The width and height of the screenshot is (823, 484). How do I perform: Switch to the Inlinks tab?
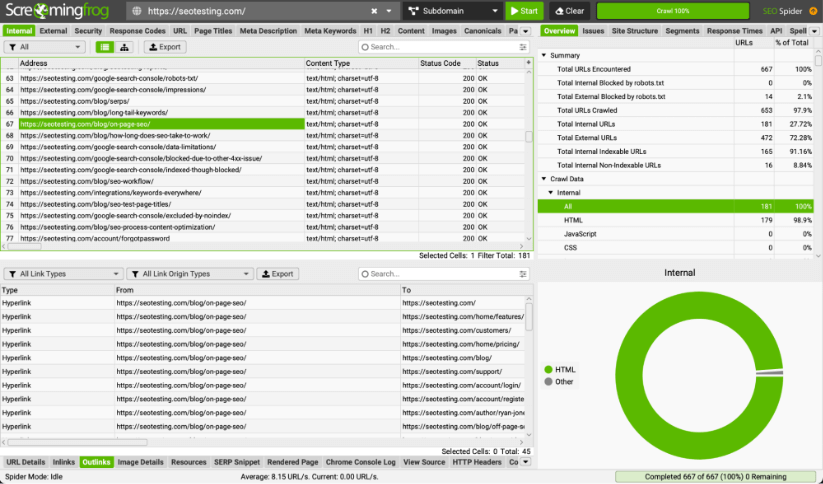coord(63,462)
